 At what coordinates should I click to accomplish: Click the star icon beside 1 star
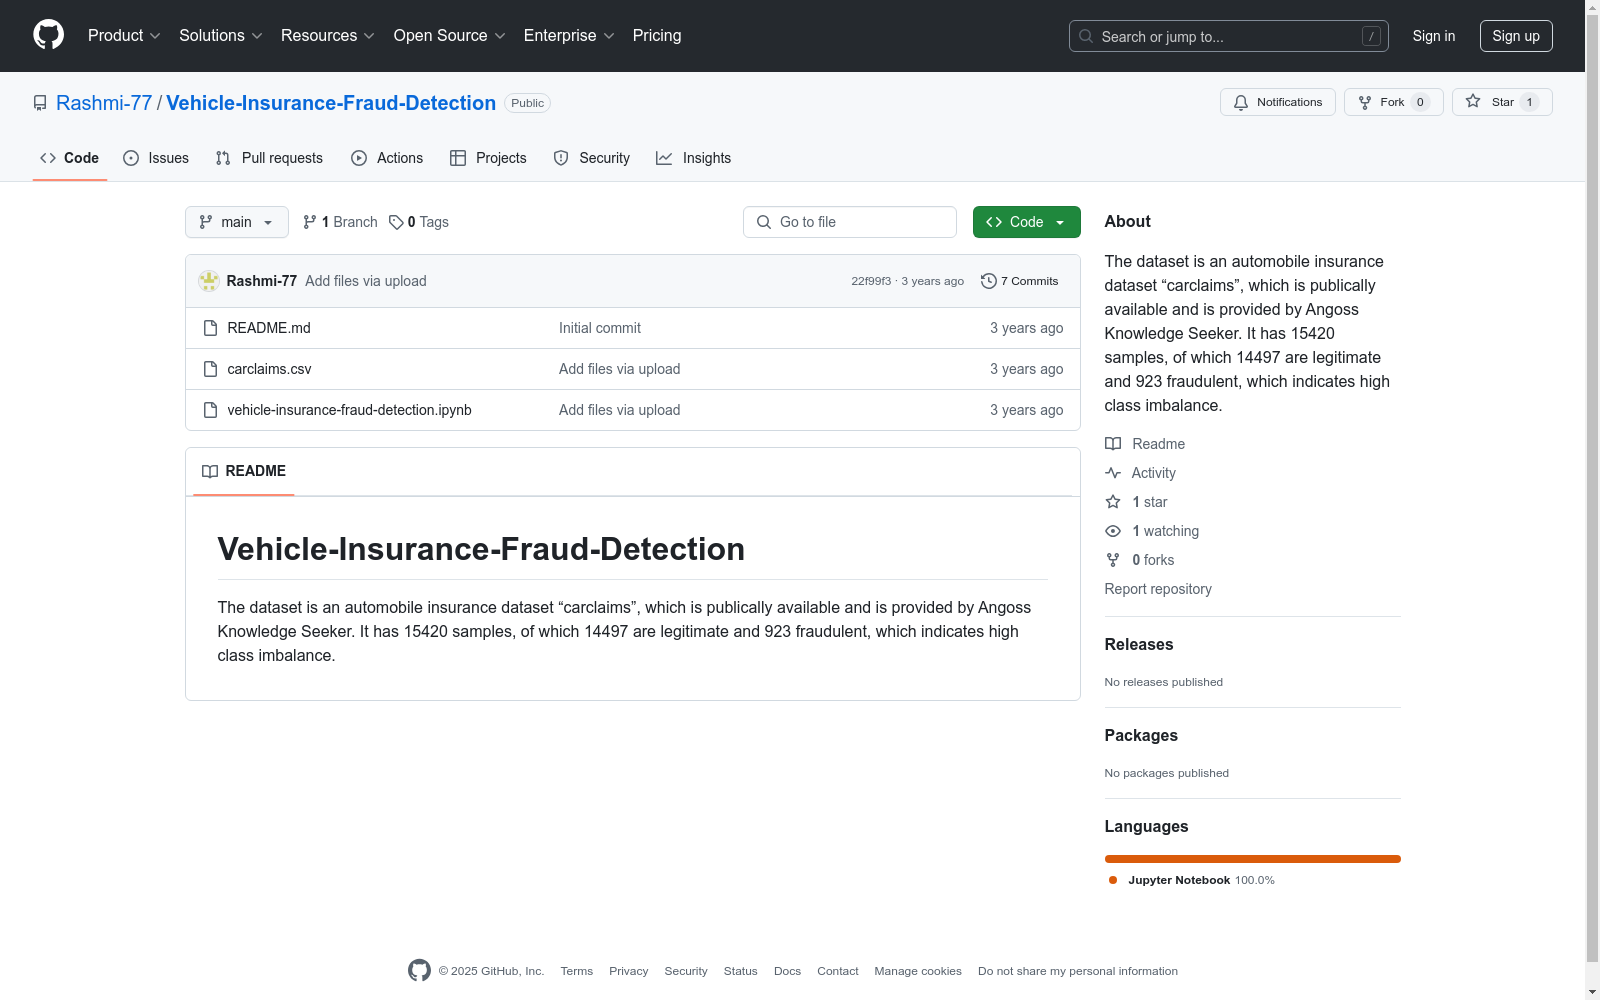pyautogui.click(x=1113, y=502)
